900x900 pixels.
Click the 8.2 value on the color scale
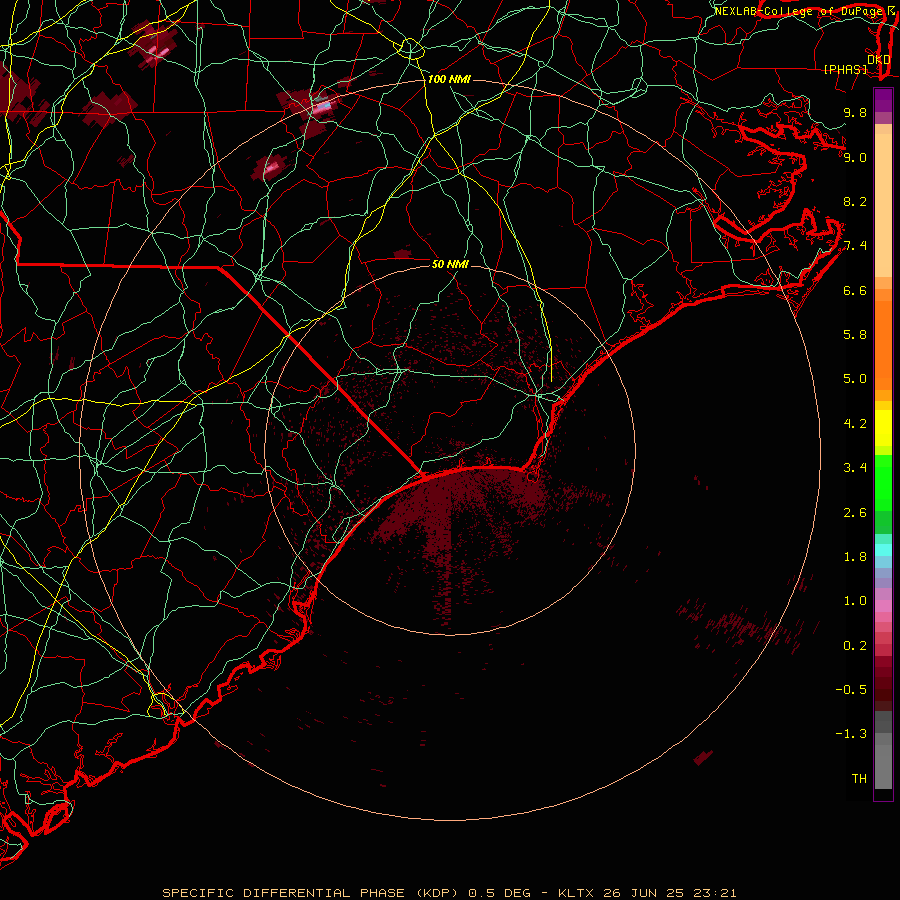coord(855,201)
